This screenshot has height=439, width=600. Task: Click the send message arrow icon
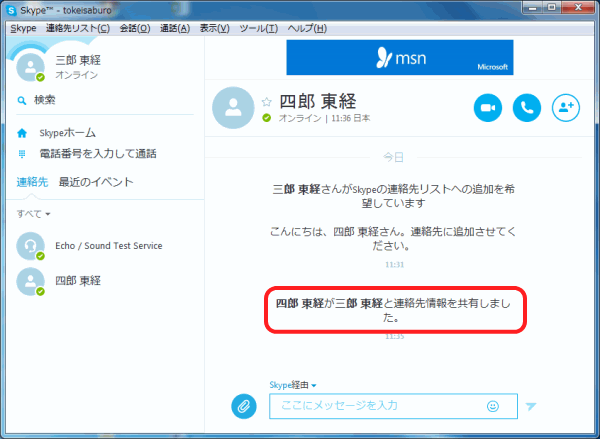[x=531, y=406]
